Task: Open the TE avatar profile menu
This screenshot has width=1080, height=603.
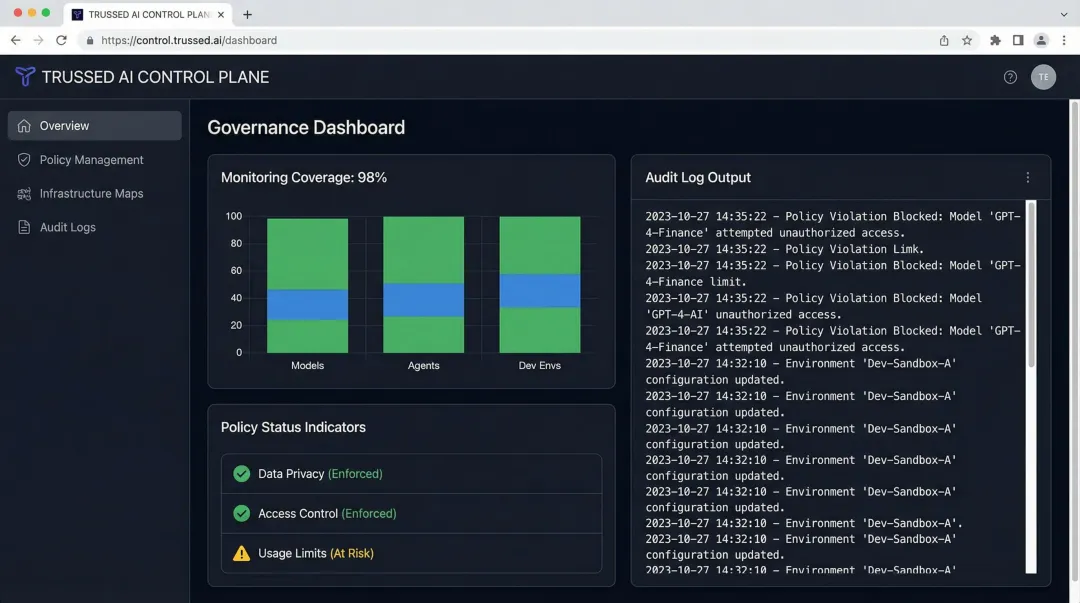Action: click(x=1043, y=76)
